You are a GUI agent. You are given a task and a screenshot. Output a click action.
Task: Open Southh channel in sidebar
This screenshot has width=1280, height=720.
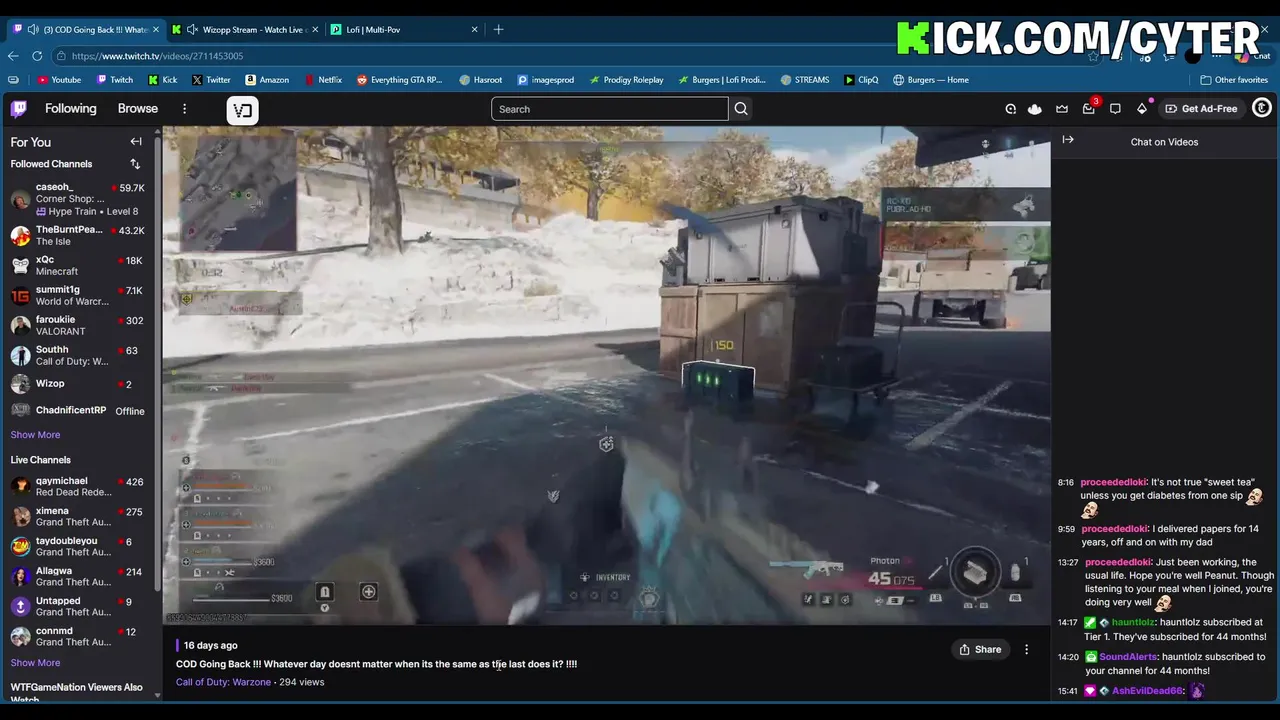tap(78, 355)
